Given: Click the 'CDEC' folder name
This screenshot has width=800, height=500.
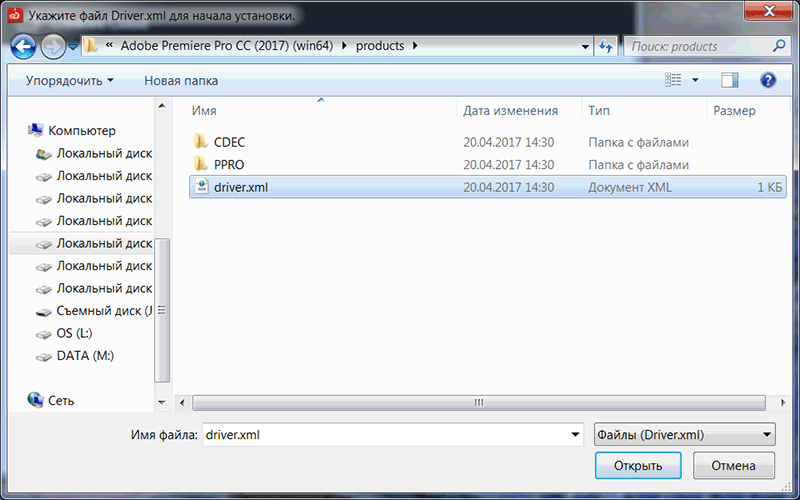Looking at the screenshot, I should [230, 142].
